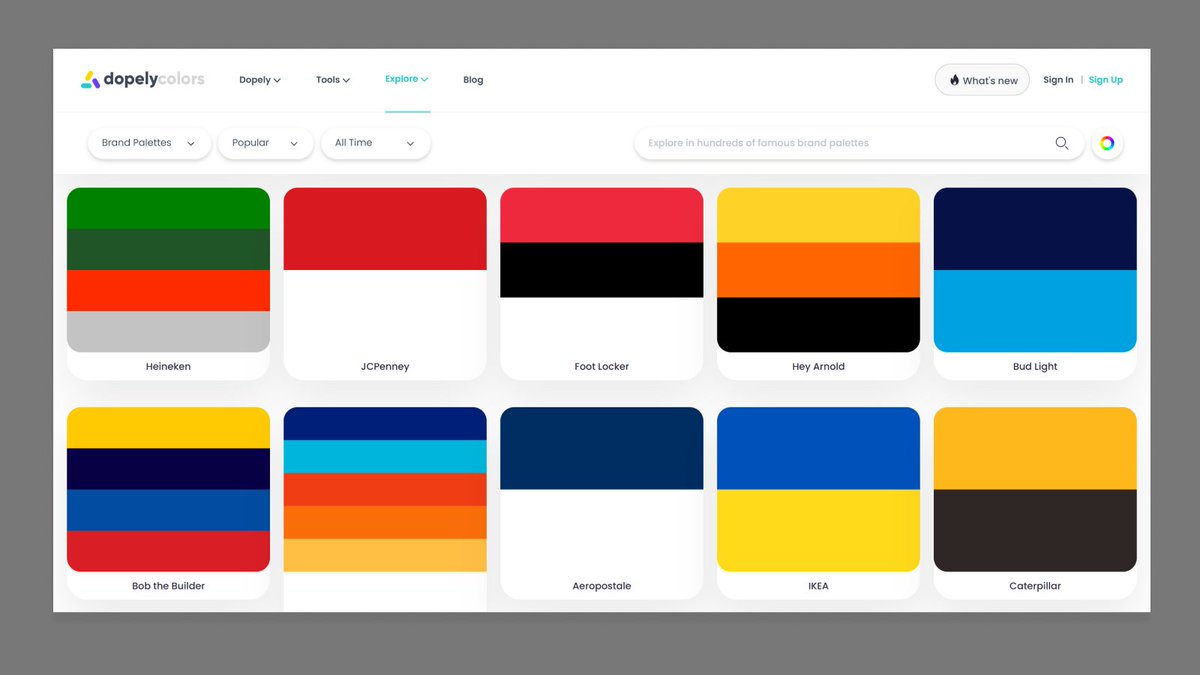The width and height of the screenshot is (1200, 675).
Task: Select the cyan stripe in the unlabeled palette
Action: tap(385, 456)
